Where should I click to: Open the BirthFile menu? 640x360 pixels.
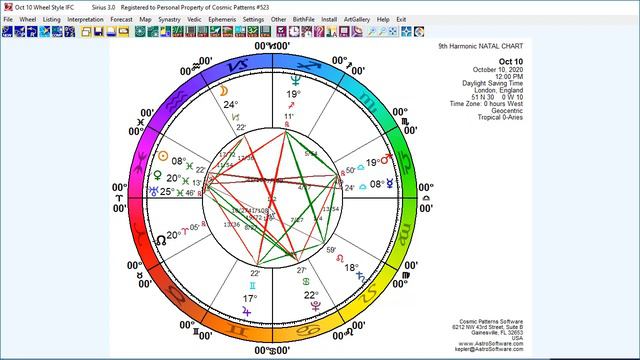pos(303,19)
